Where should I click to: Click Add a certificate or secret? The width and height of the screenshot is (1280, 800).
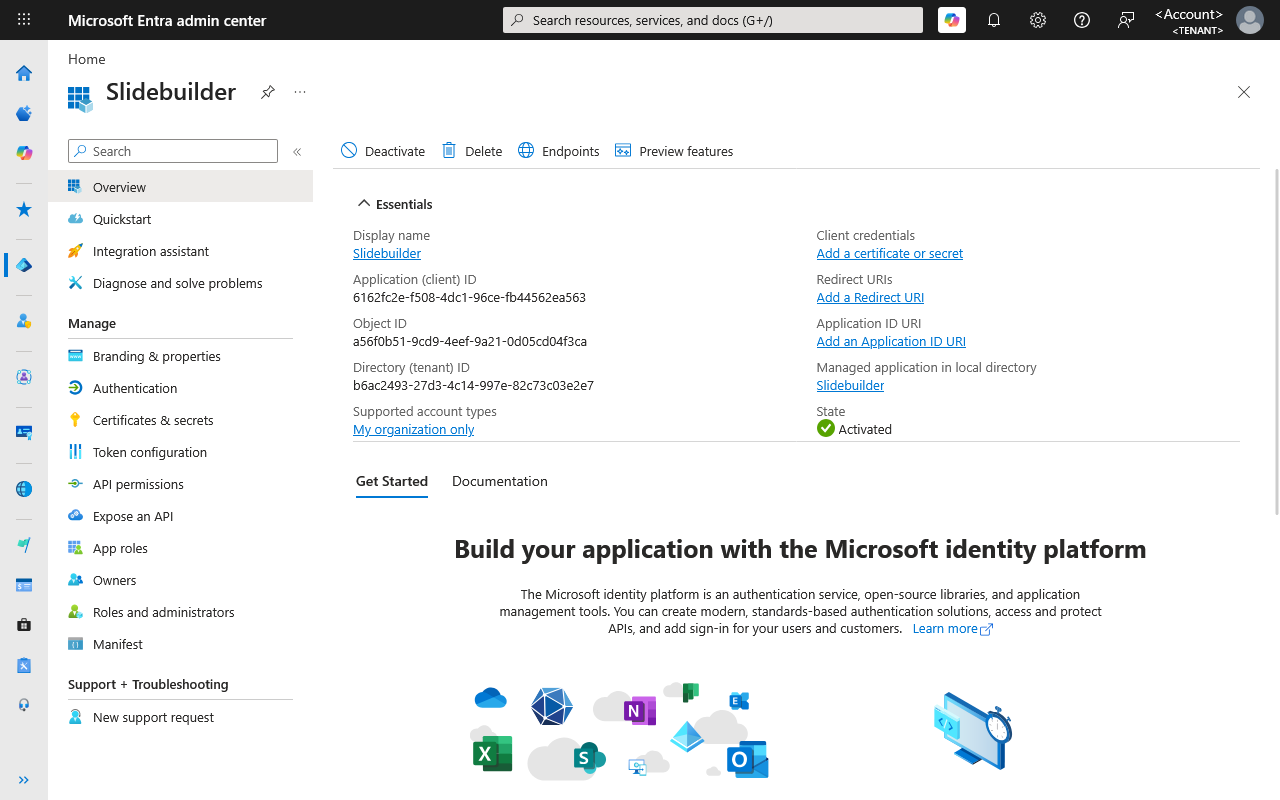[890, 253]
